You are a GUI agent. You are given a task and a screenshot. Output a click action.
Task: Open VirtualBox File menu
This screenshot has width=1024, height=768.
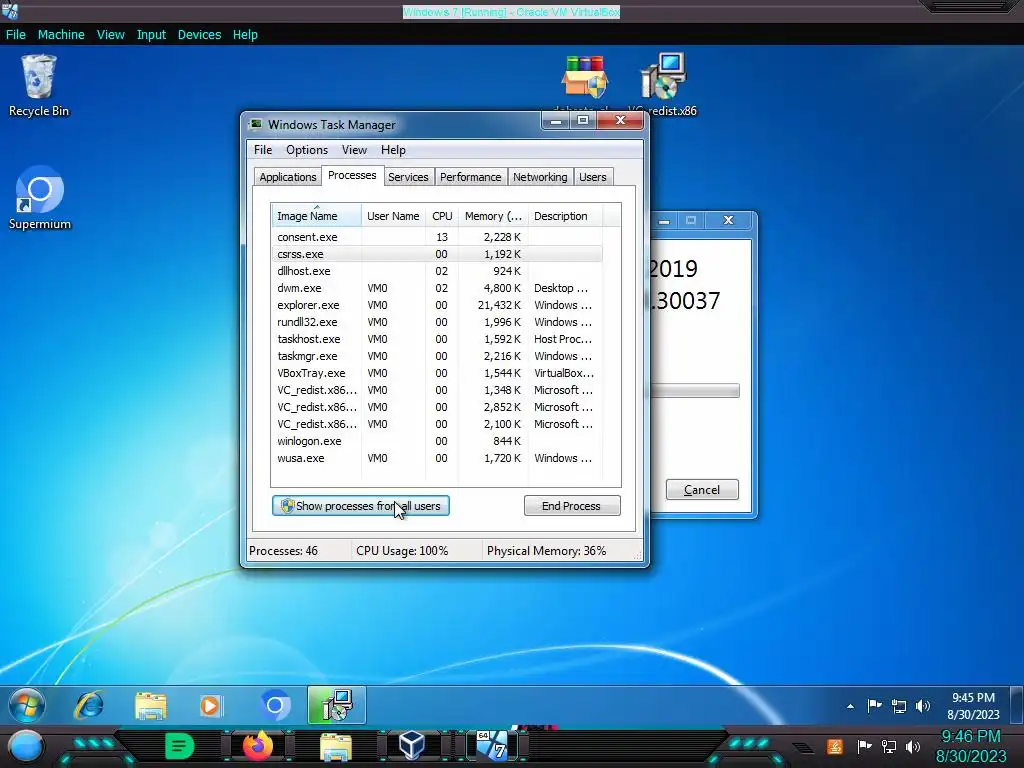click(x=16, y=35)
